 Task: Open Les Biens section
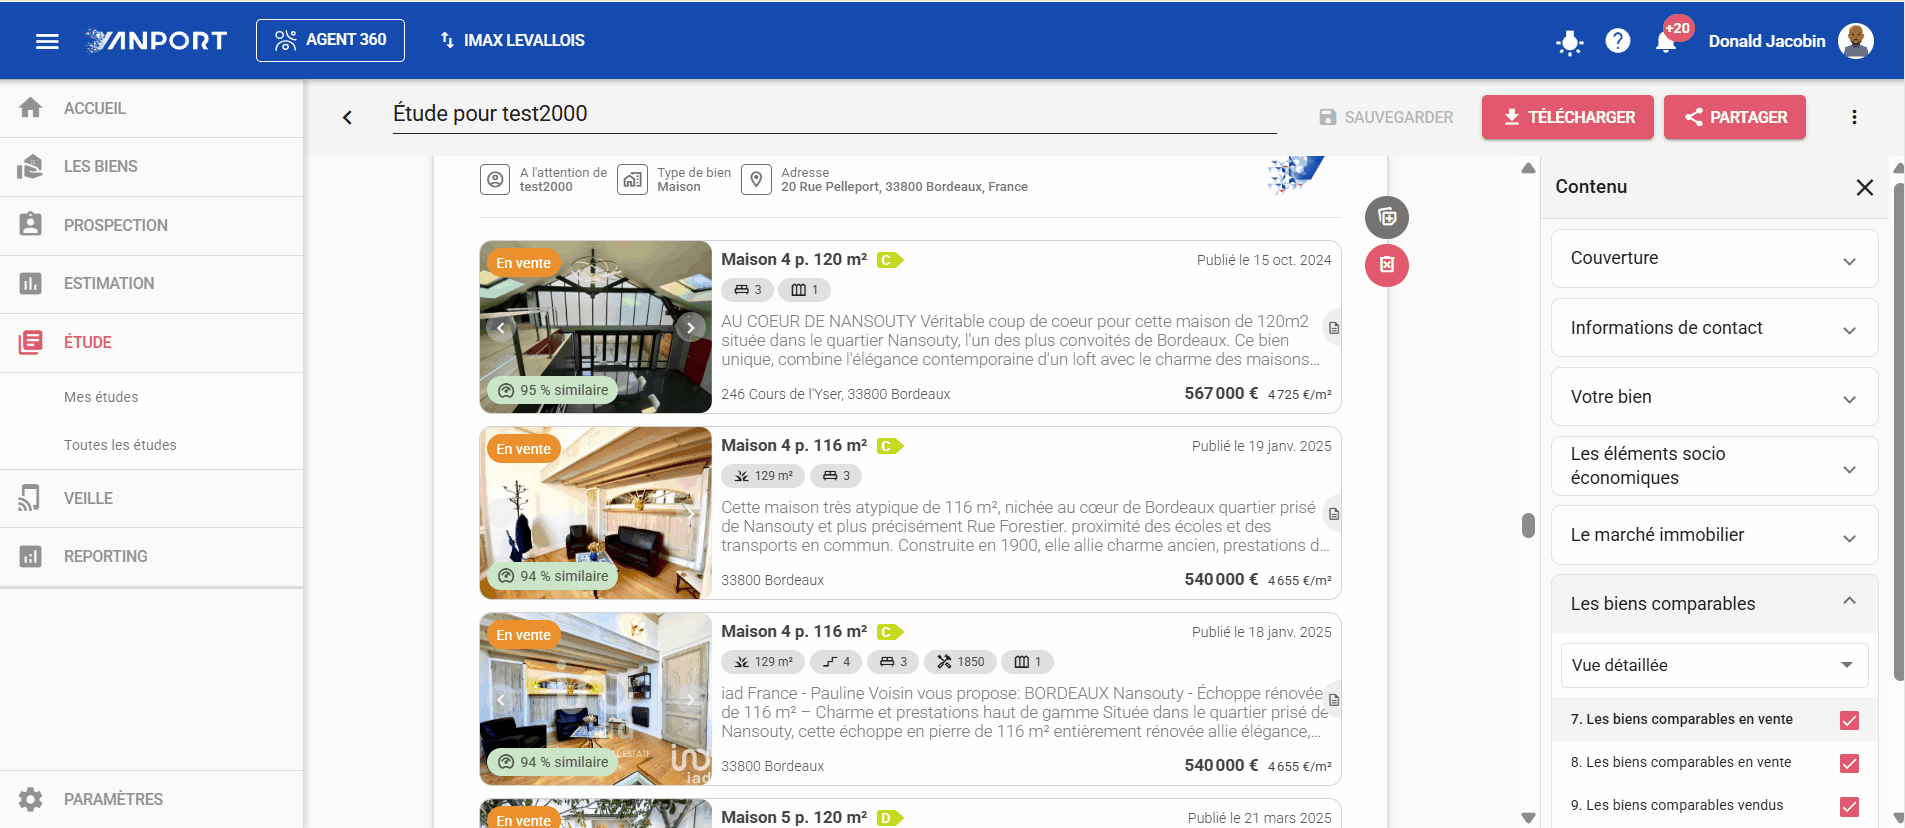(x=152, y=166)
